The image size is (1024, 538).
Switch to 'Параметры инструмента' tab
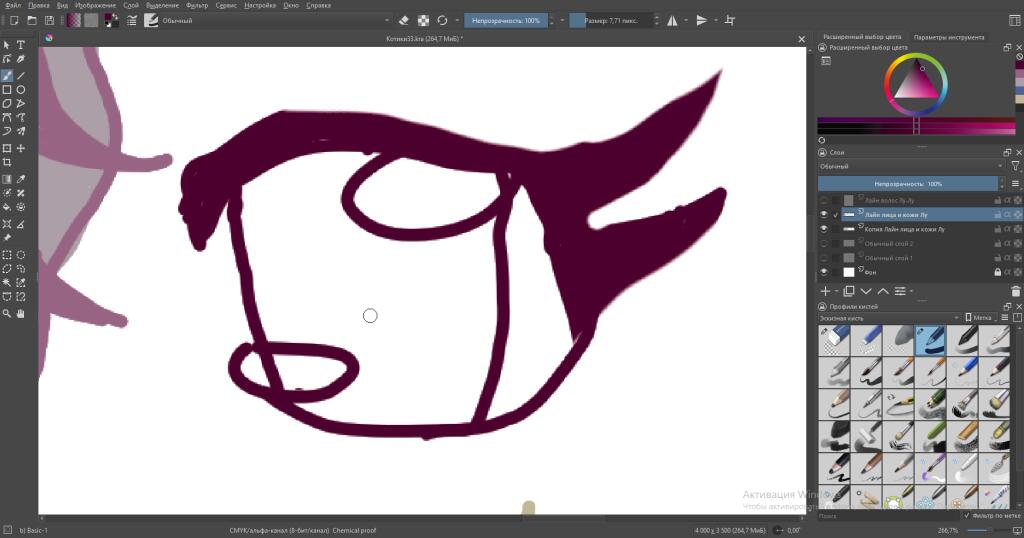coord(948,37)
